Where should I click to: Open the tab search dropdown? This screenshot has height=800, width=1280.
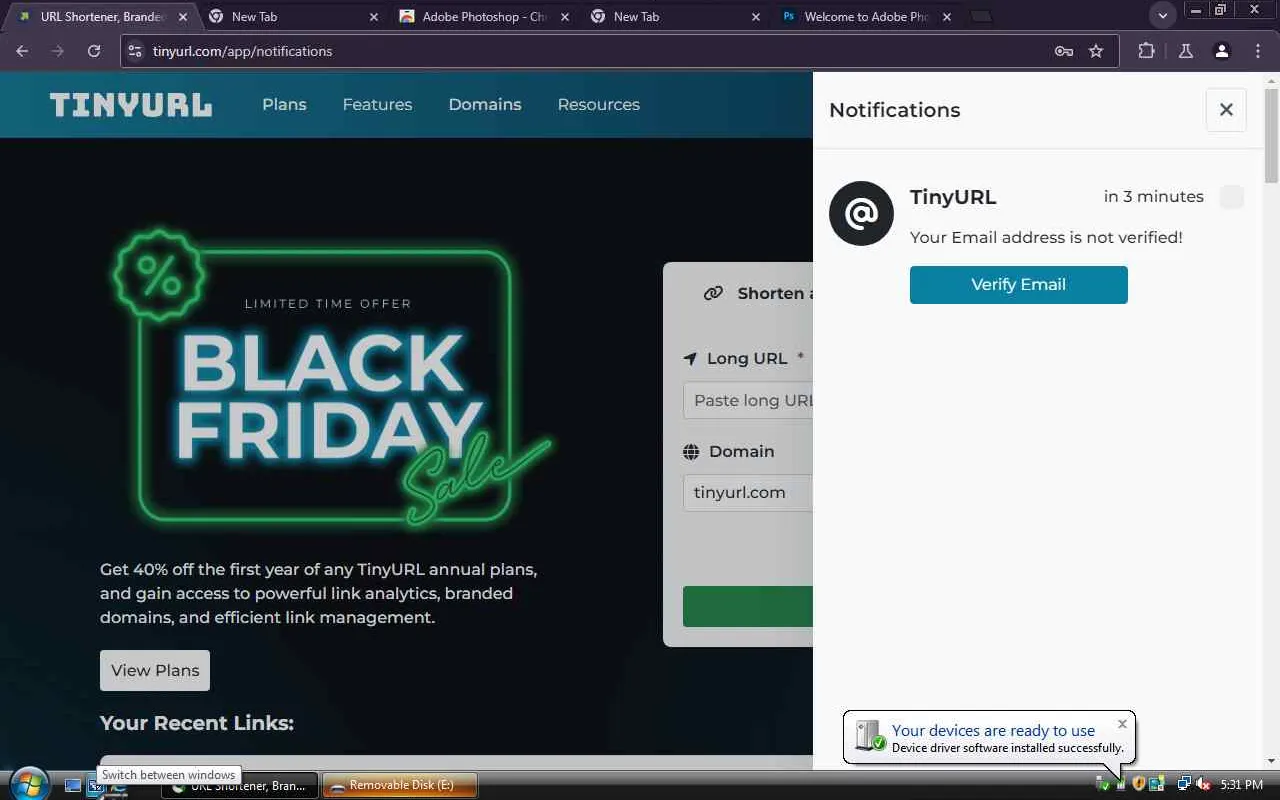pos(1162,16)
